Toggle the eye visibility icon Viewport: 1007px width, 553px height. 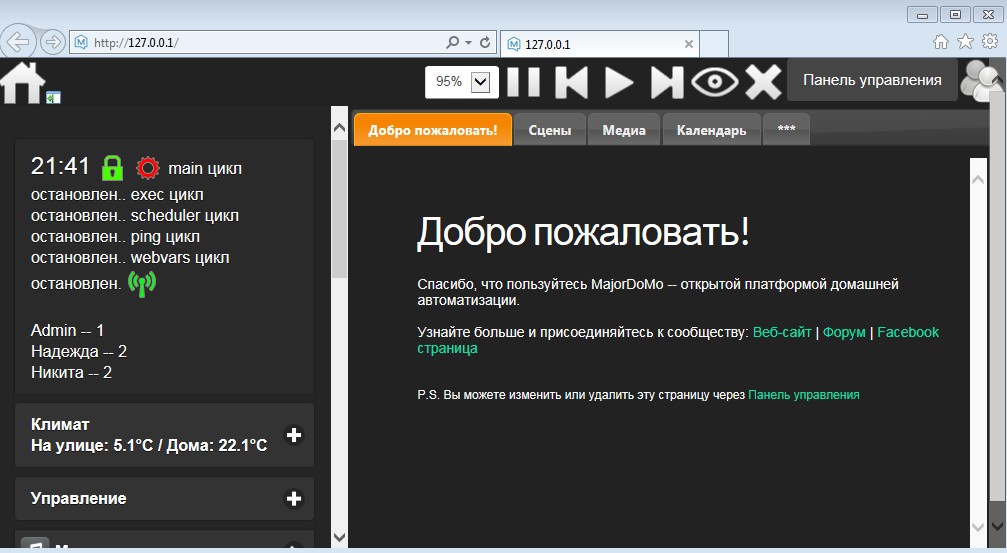714,82
